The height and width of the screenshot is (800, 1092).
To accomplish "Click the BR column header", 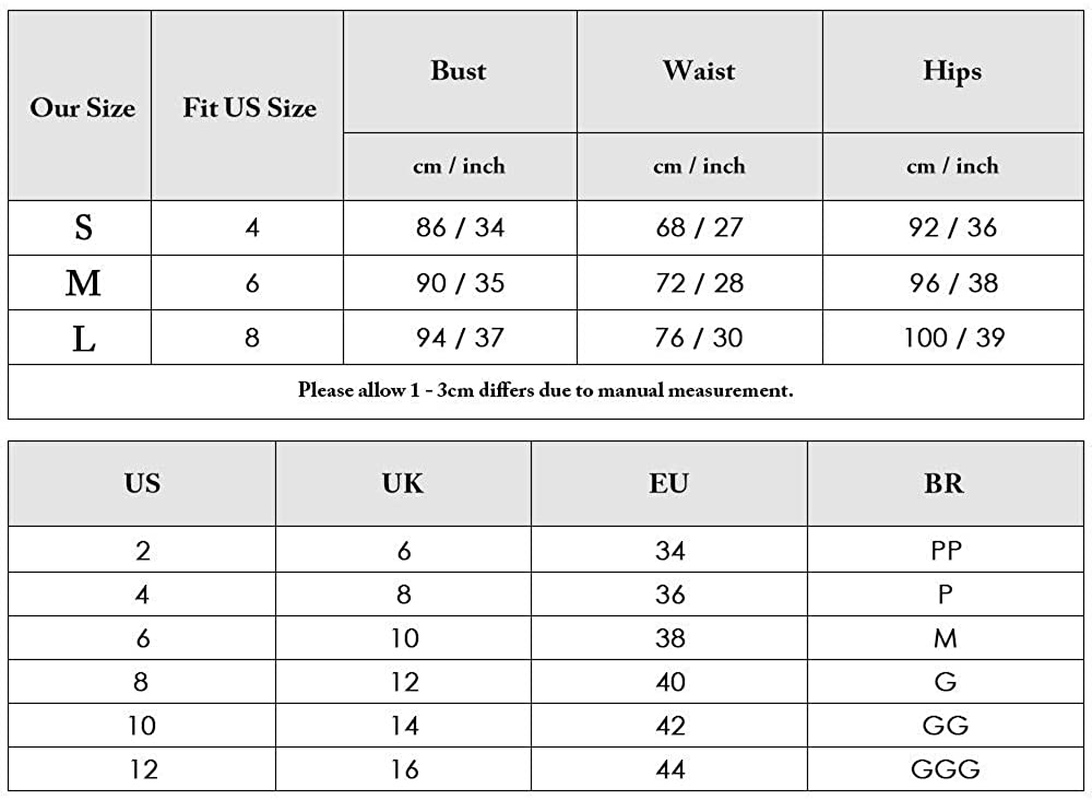I will point(945,483).
